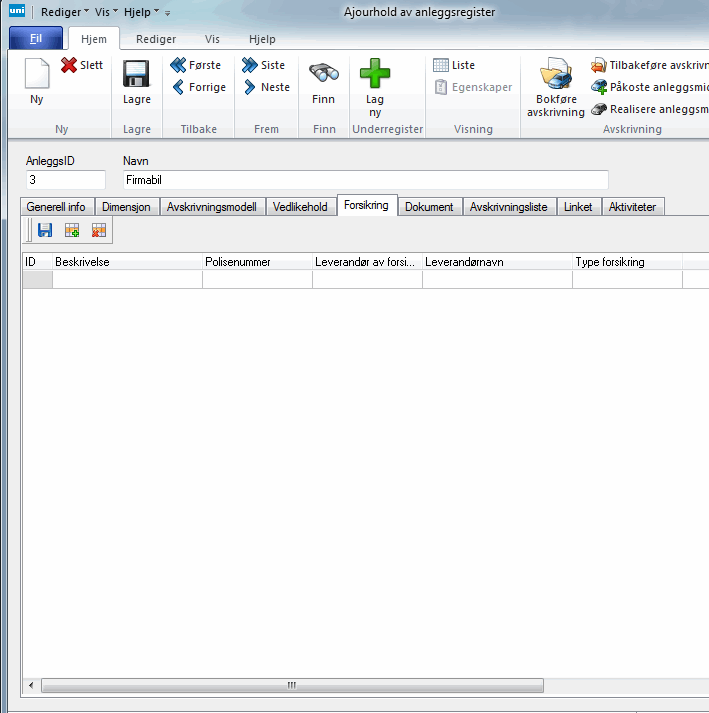Open search with Finn binoculars icon
Viewport: 709px width, 713px height.
pyautogui.click(x=324, y=76)
